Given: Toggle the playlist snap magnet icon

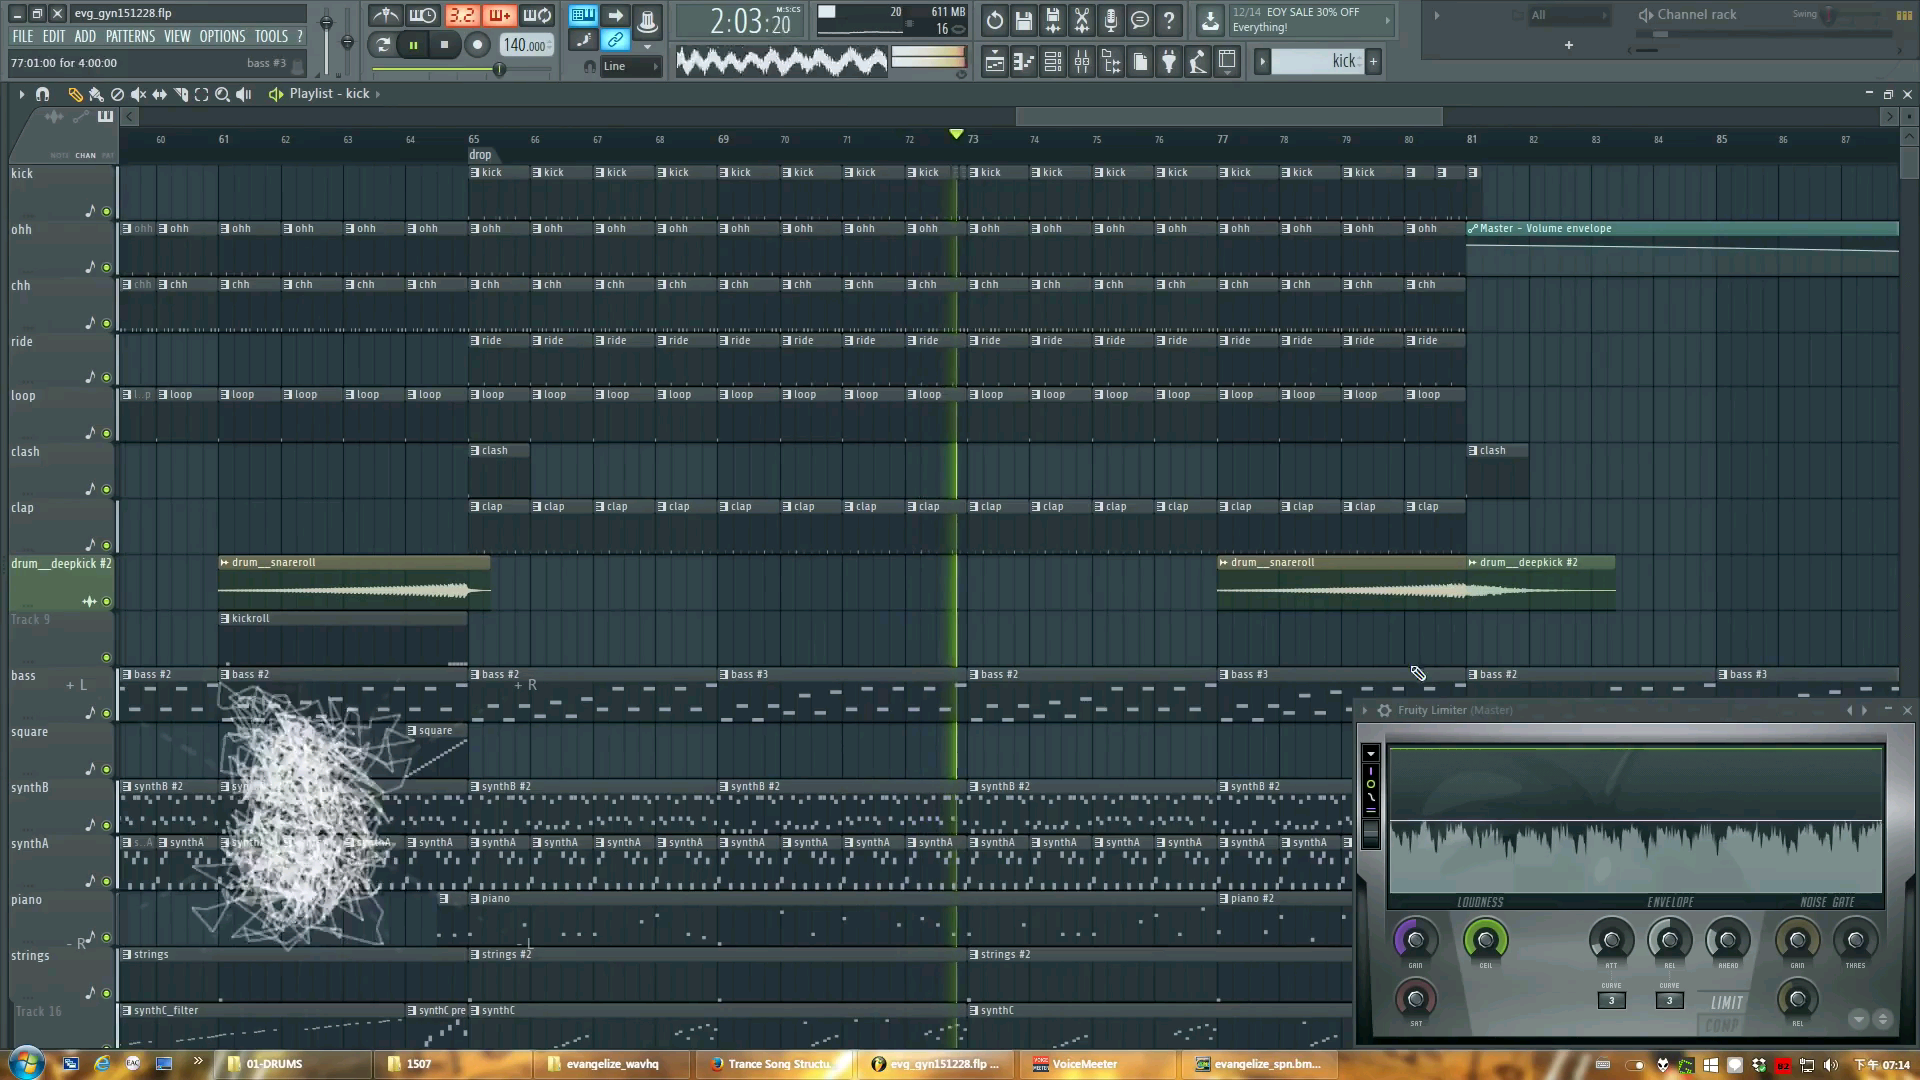Looking at the screenshot, I should click(x=42, y=94).
